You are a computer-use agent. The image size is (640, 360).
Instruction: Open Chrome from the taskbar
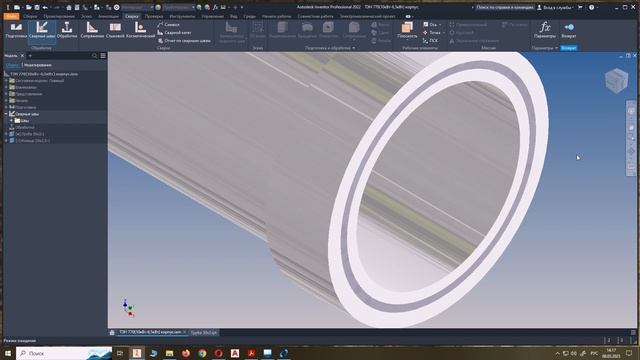202,353
